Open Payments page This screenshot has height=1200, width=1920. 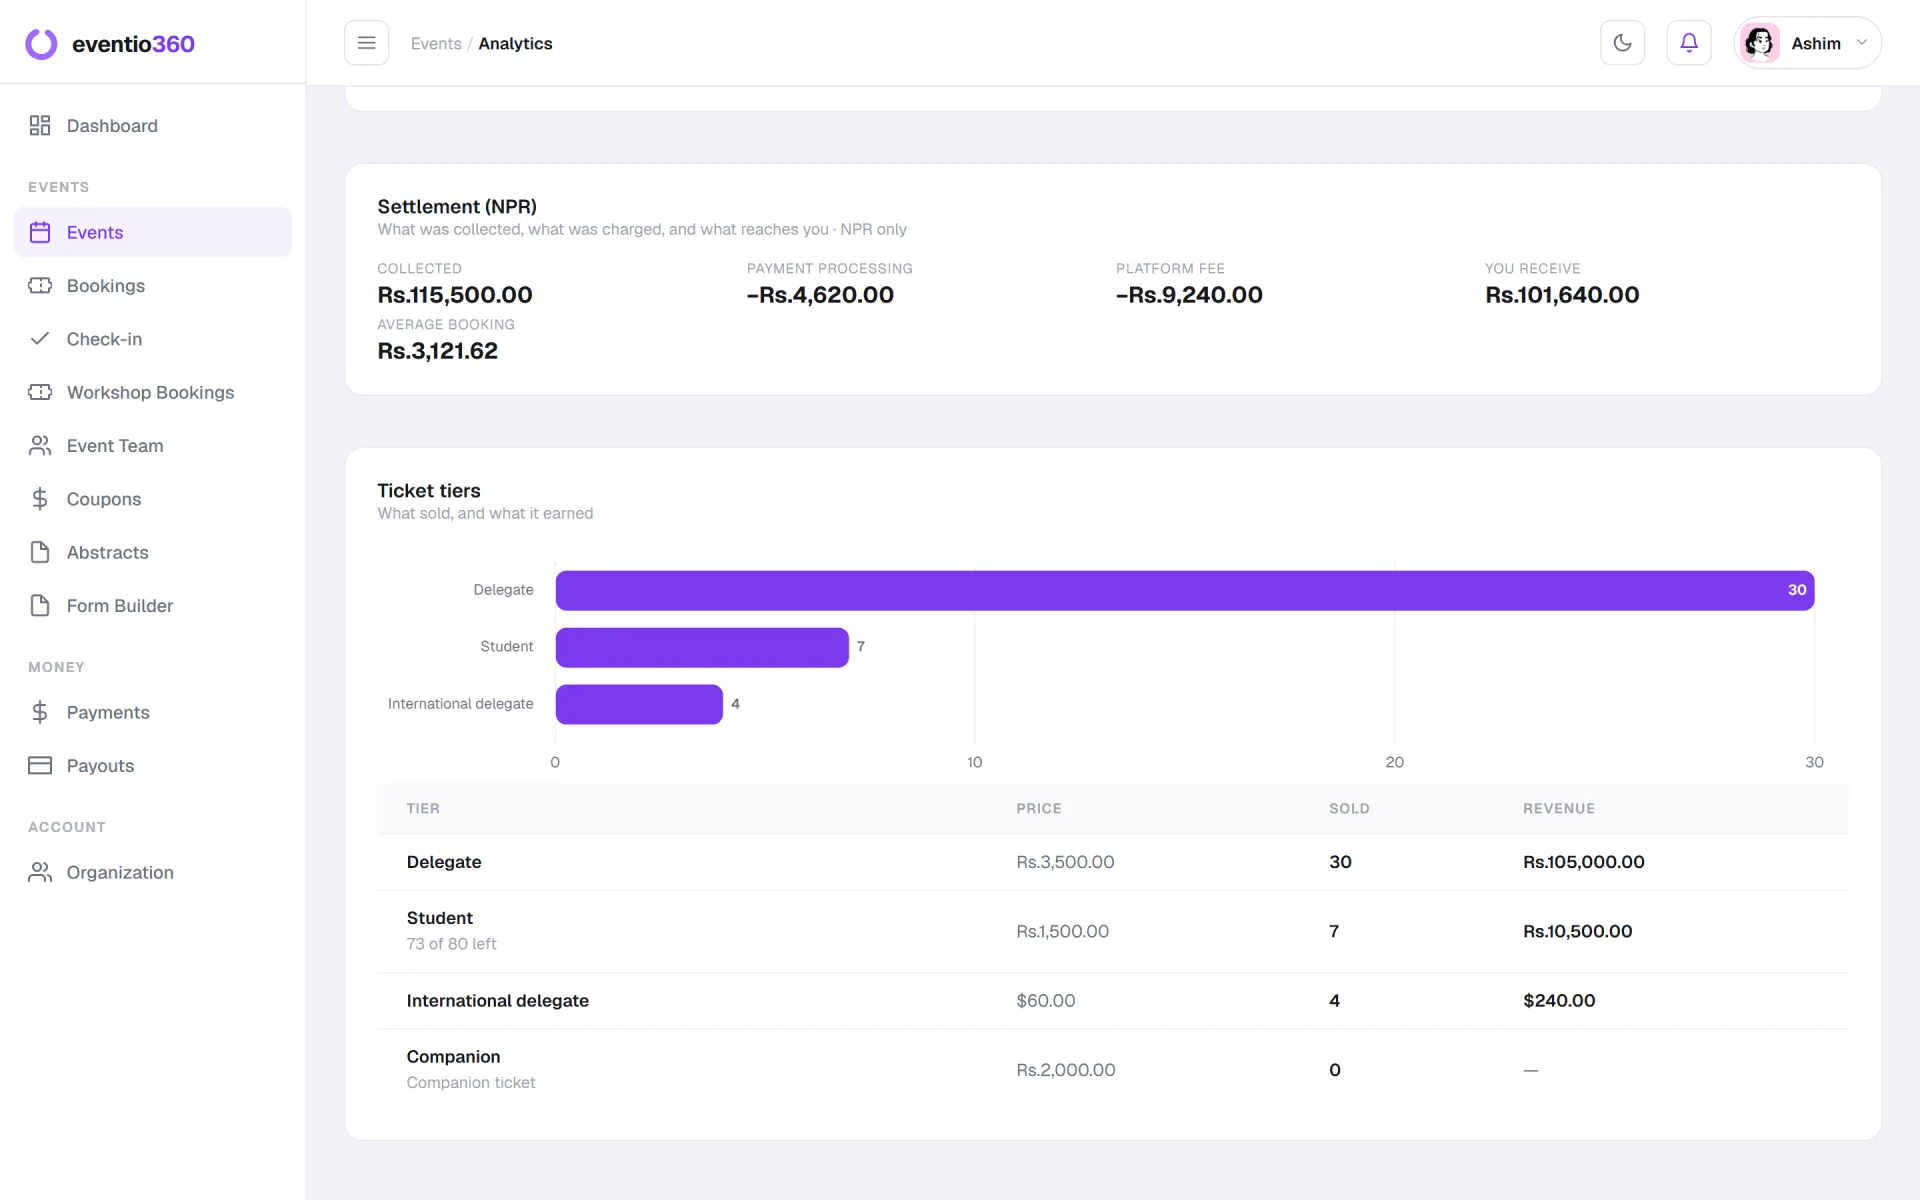153,712
